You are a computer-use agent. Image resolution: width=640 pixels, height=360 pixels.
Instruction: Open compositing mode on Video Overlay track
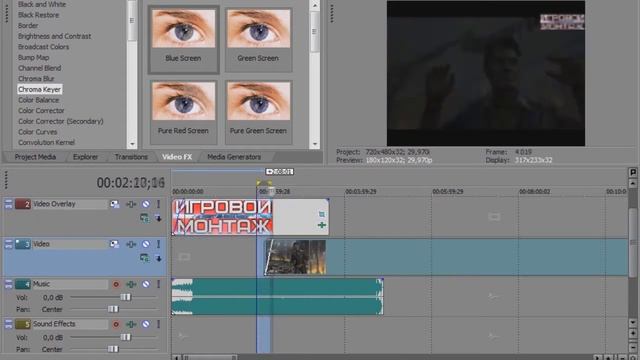[x=144, y=218]
